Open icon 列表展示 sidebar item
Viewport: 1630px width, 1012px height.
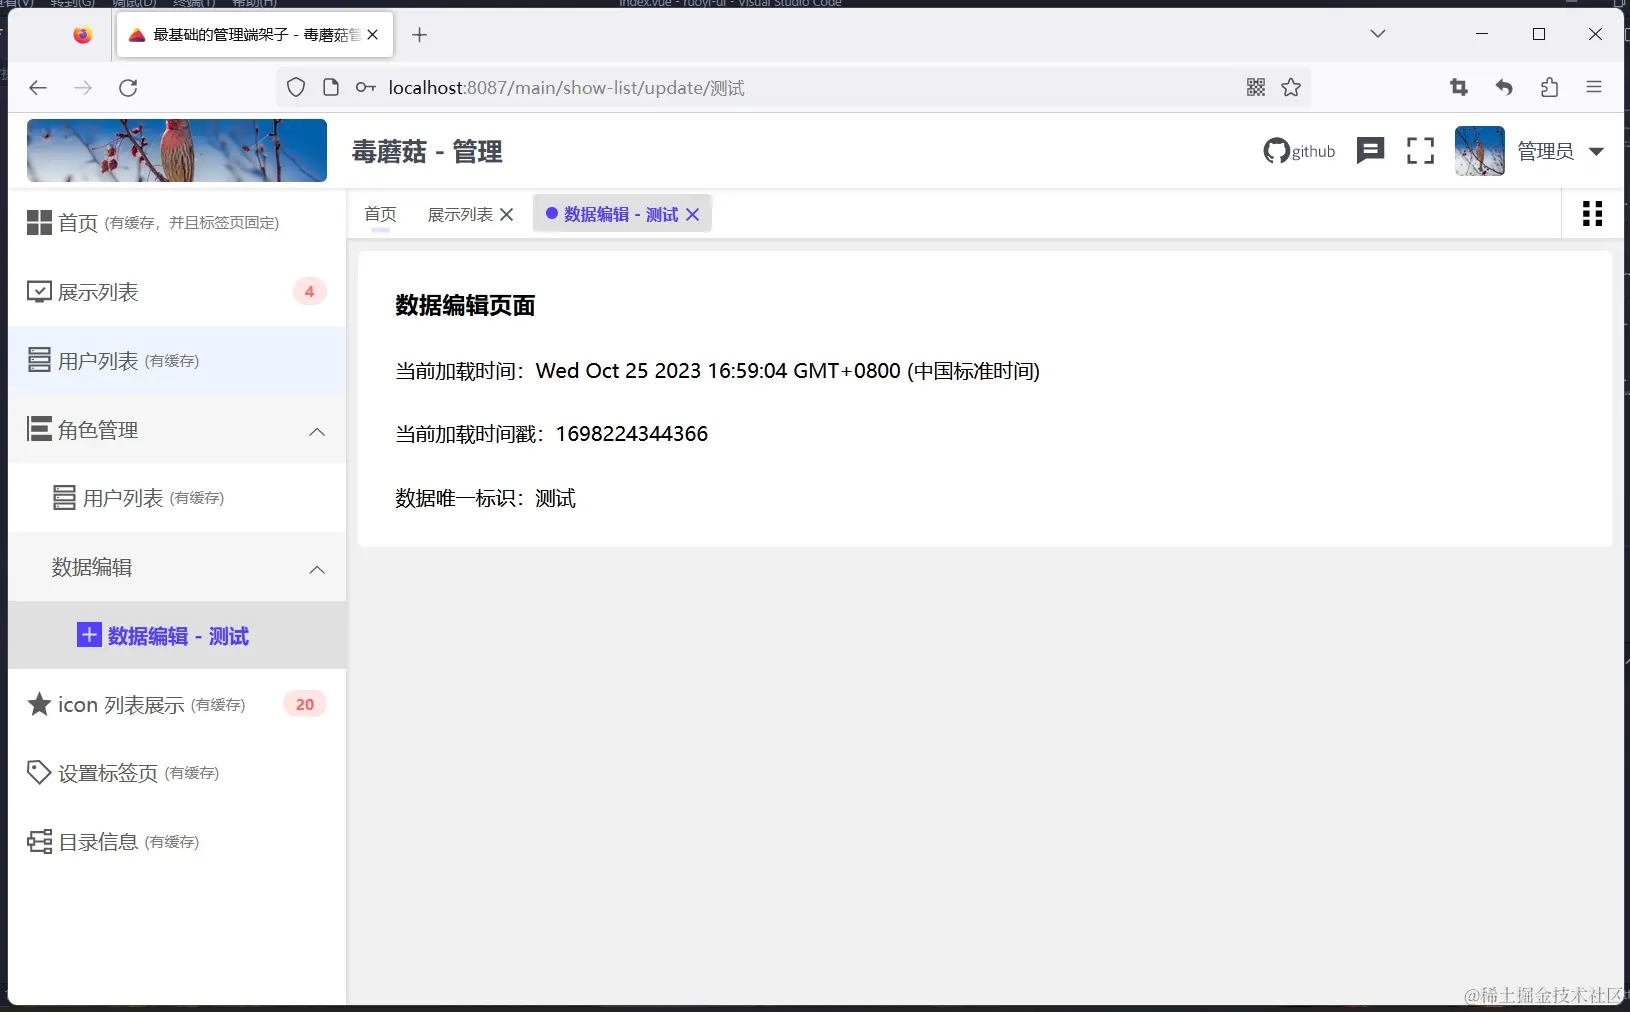coord(177,704)
